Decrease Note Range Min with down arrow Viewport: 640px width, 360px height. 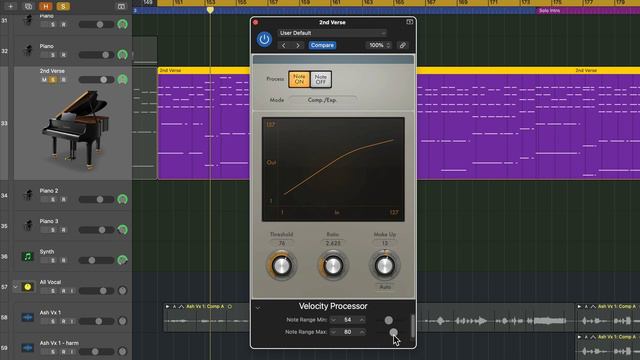[x=333, y=320]
